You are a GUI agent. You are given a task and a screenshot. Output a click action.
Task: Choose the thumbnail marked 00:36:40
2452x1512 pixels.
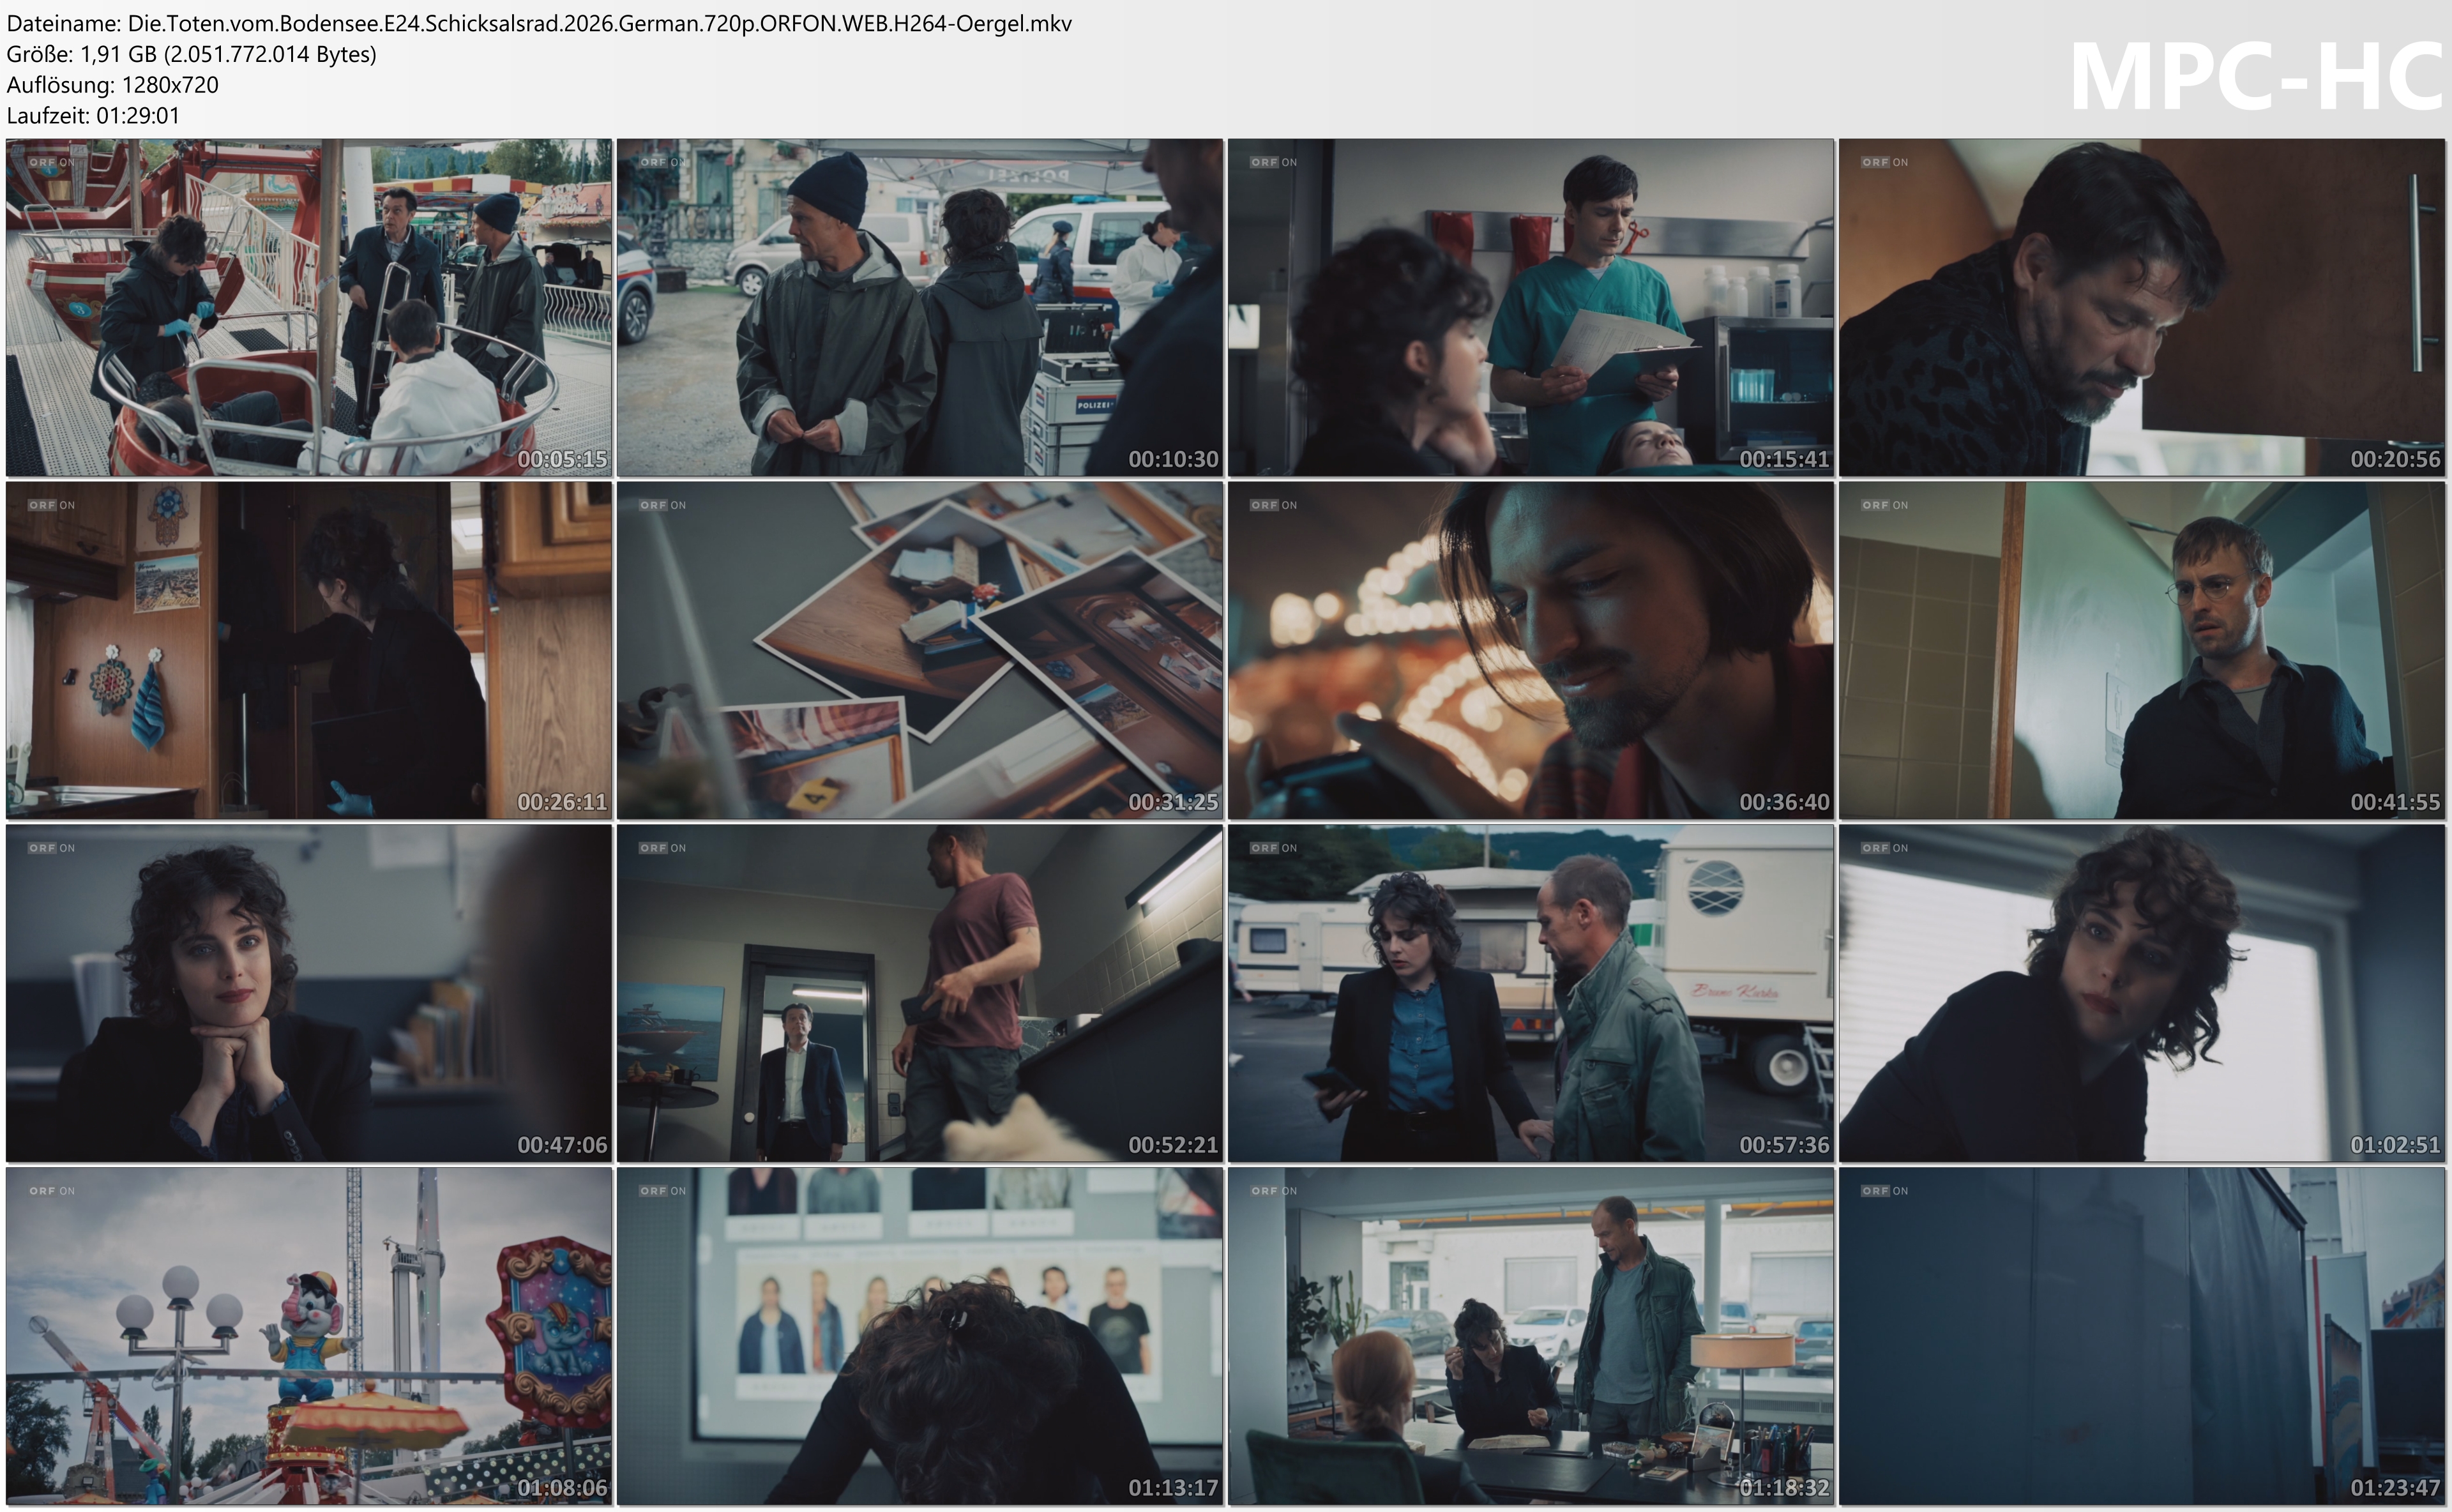1530,650
